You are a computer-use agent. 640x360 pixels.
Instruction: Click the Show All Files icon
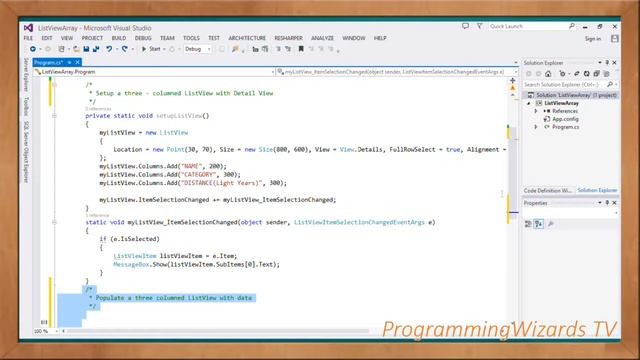pos(607,74)
